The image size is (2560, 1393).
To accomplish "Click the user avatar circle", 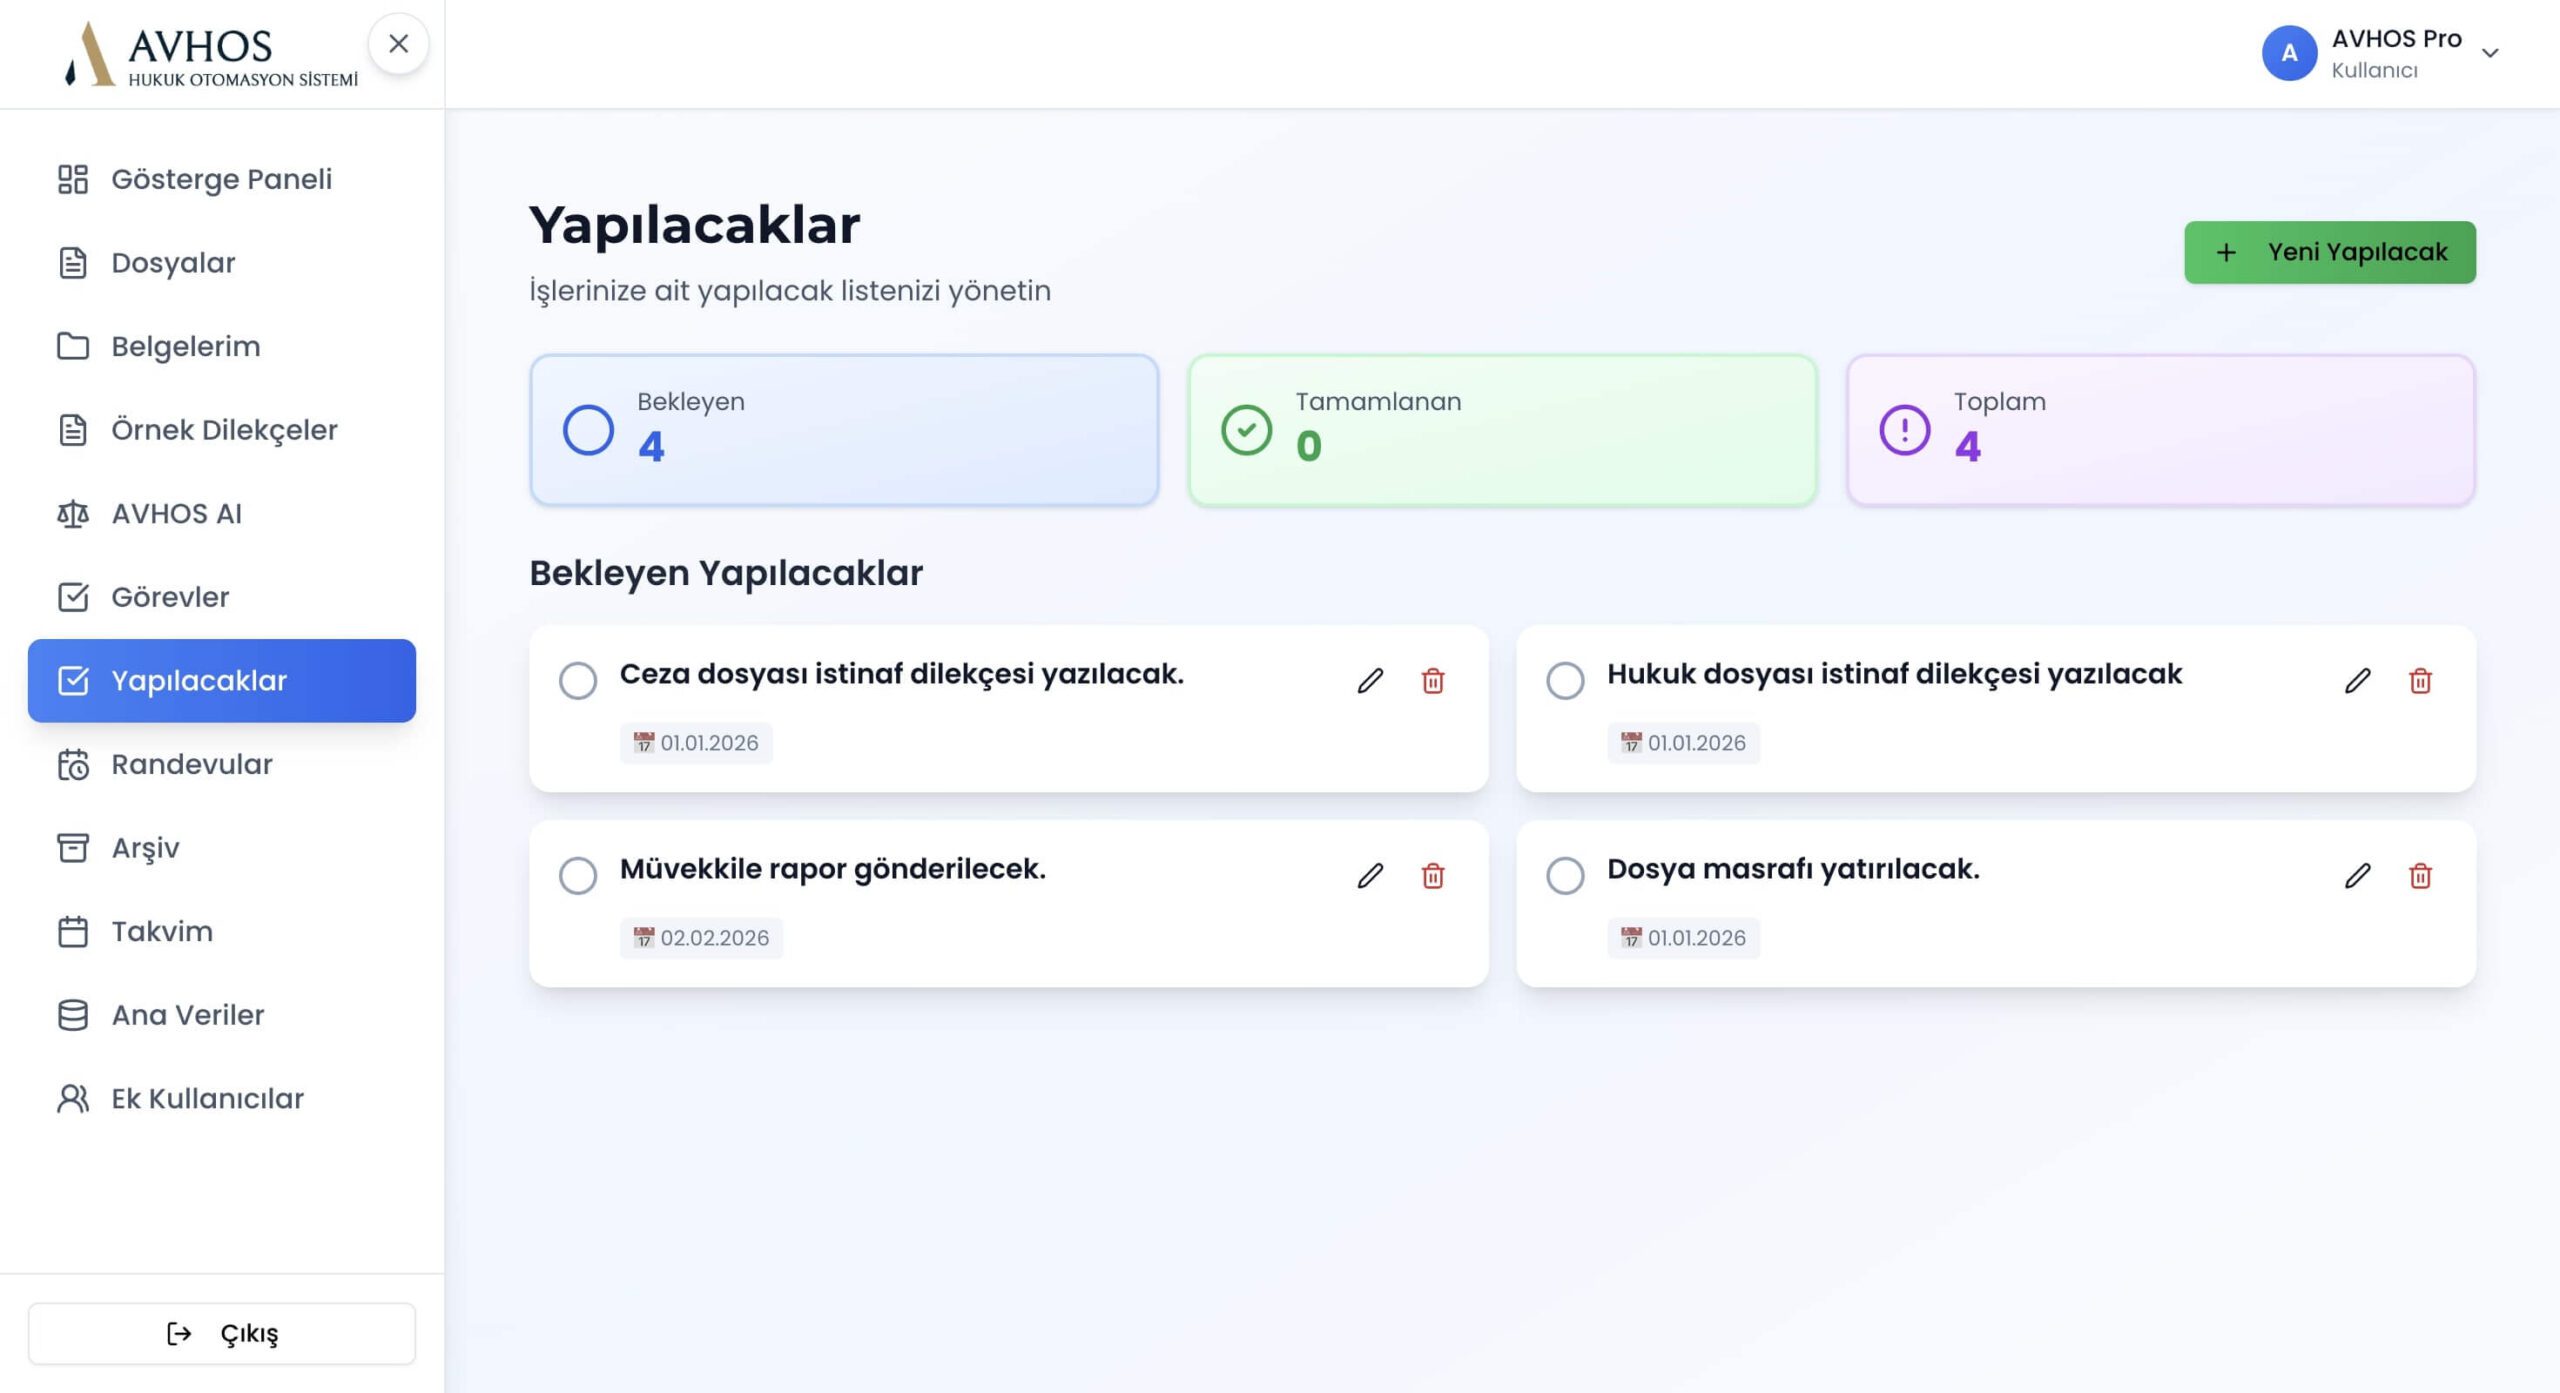I will click(x=2289, y=53).
